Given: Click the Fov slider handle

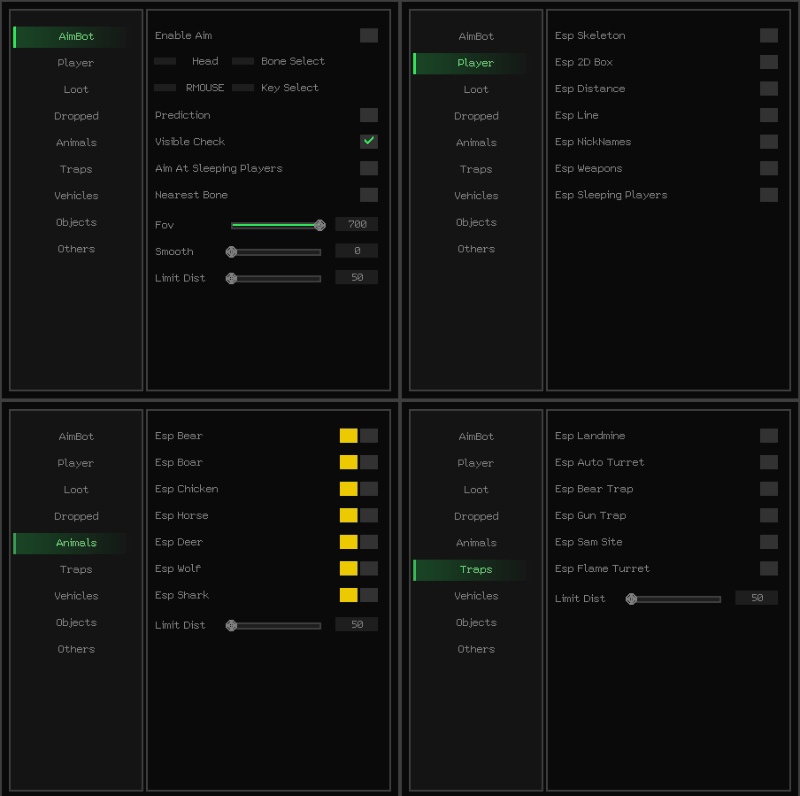Looking at the screenshot, I should click(320, 225).
